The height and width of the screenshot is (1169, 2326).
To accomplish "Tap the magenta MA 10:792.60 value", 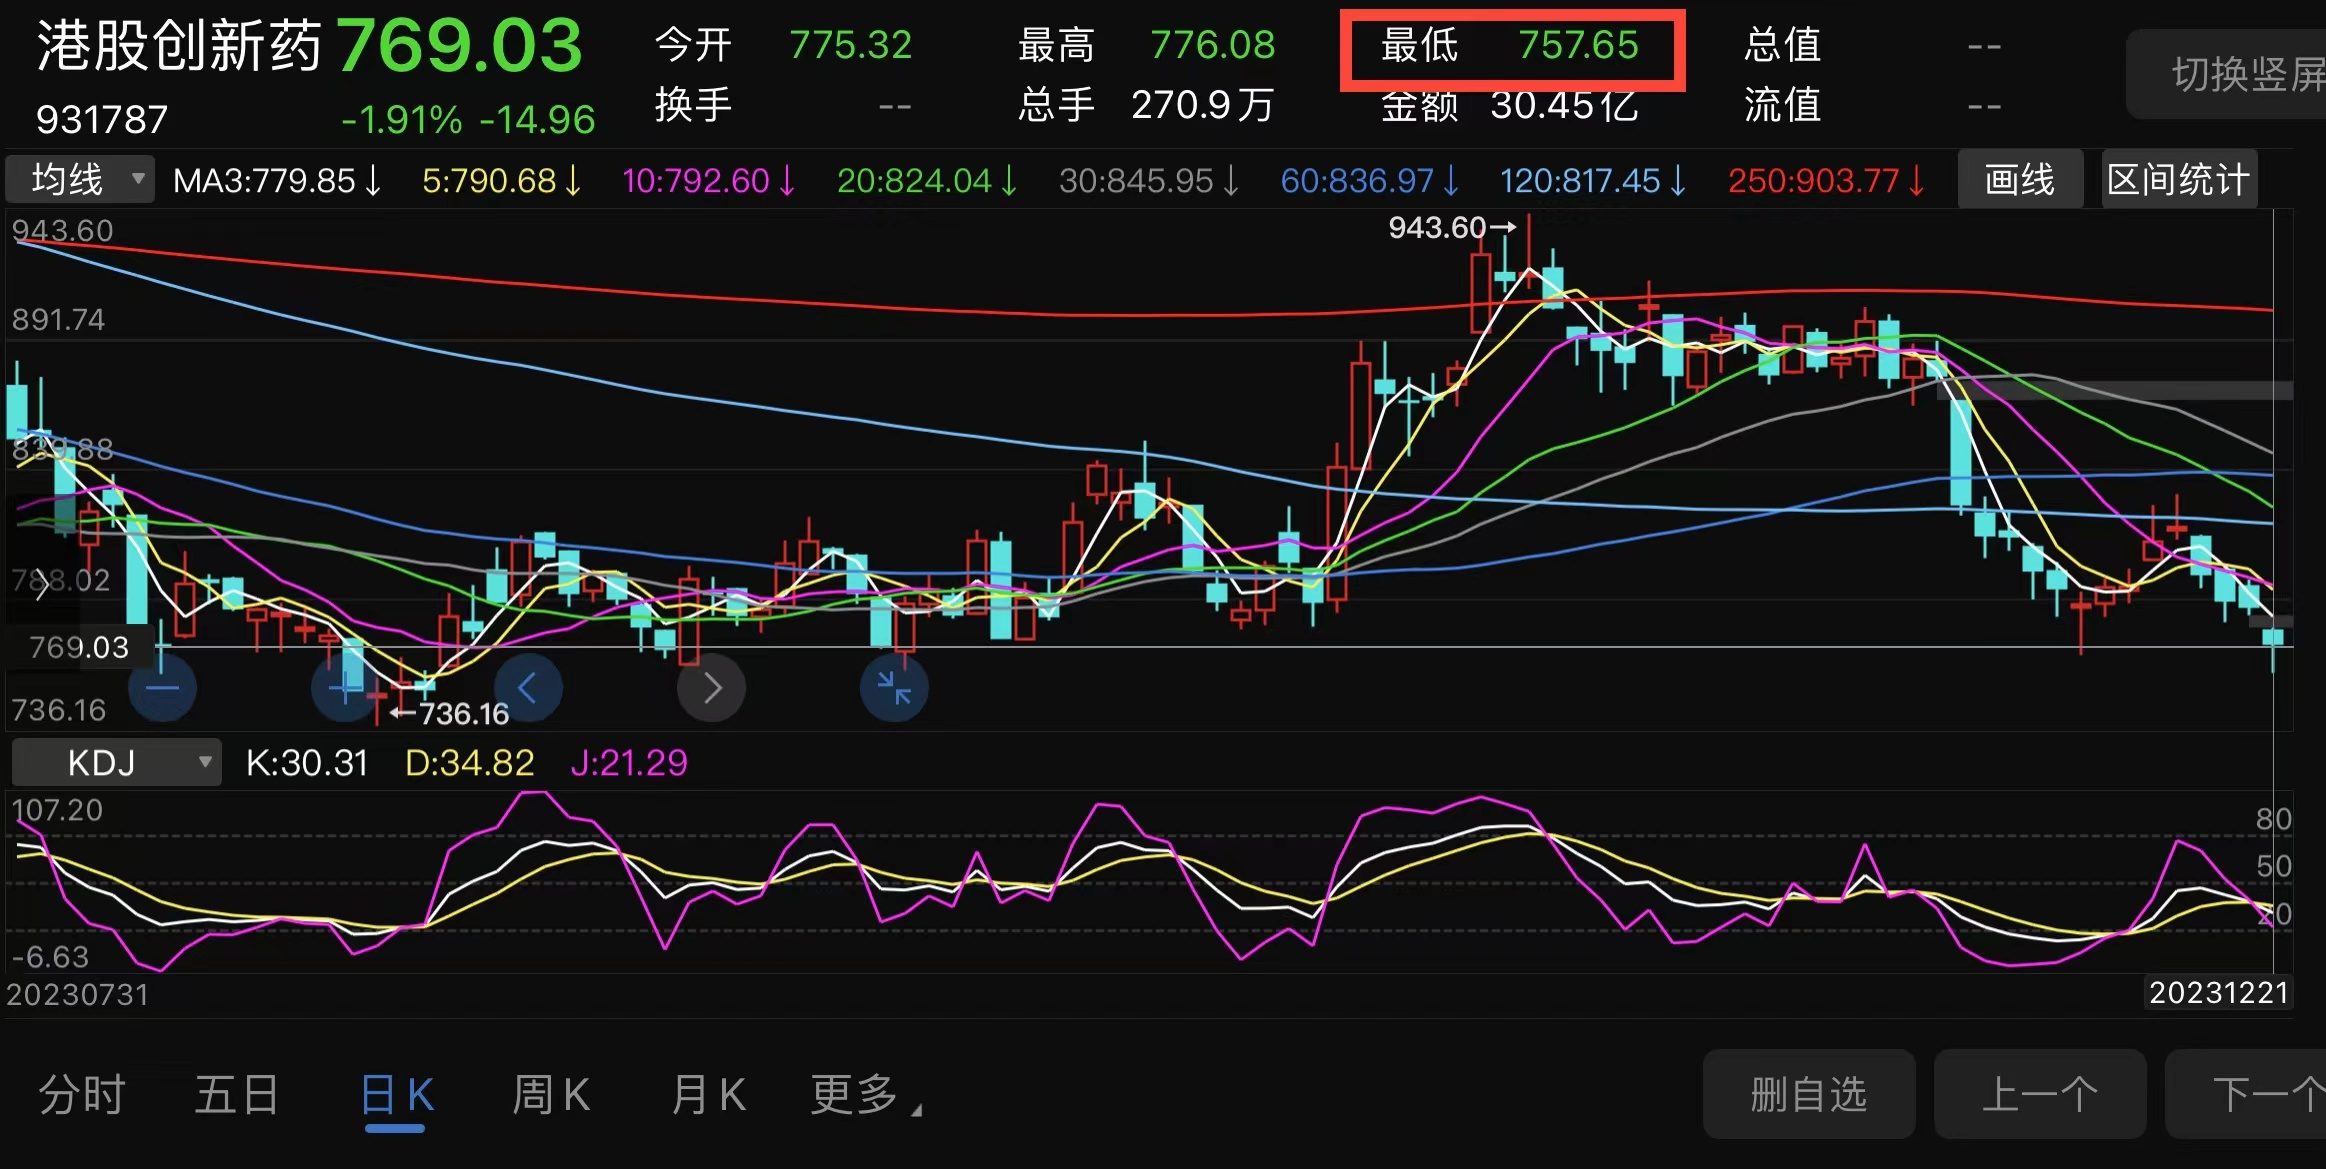I will 708,181.
